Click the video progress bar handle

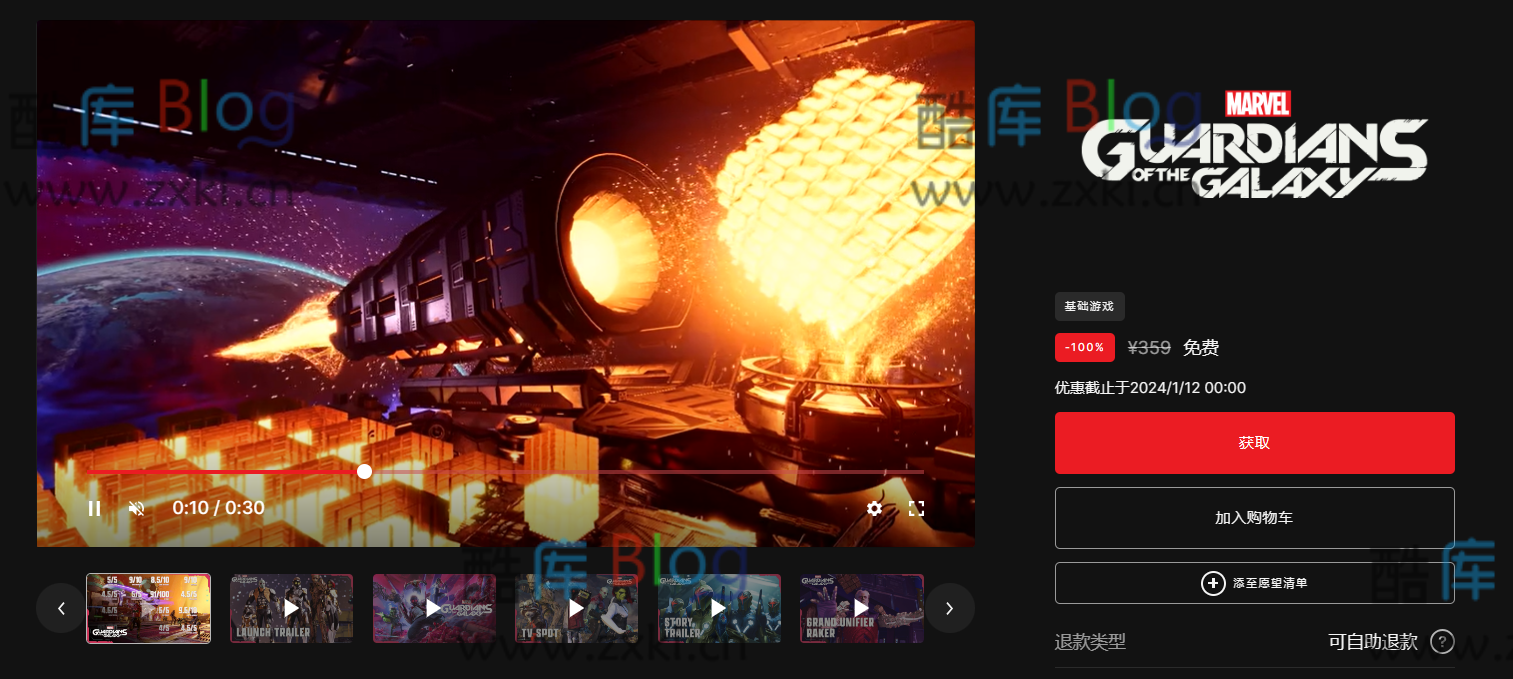point(365,471)
